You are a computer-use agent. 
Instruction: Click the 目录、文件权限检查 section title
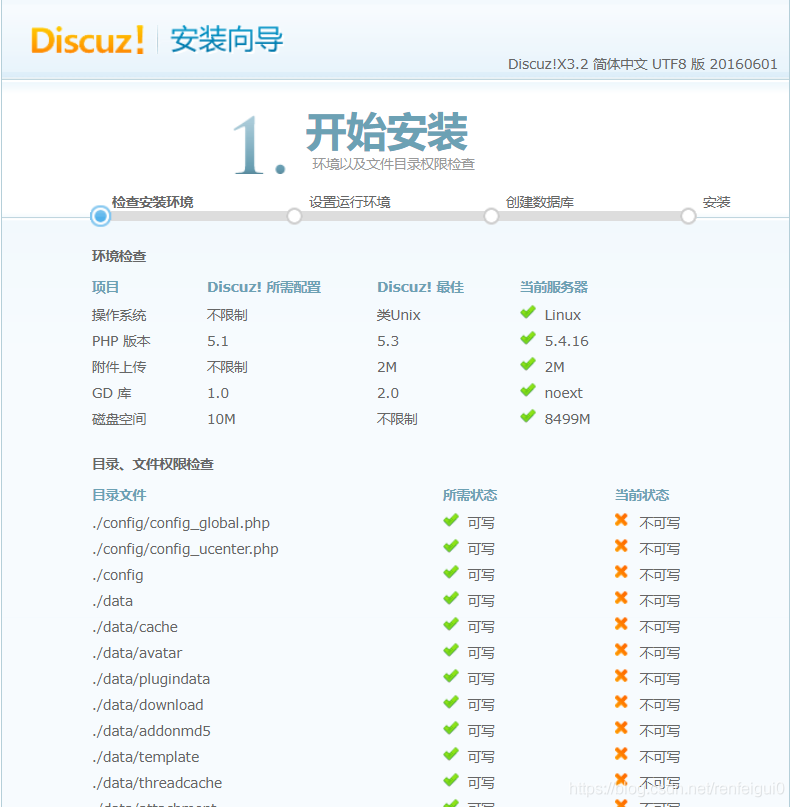click(153, 464)
